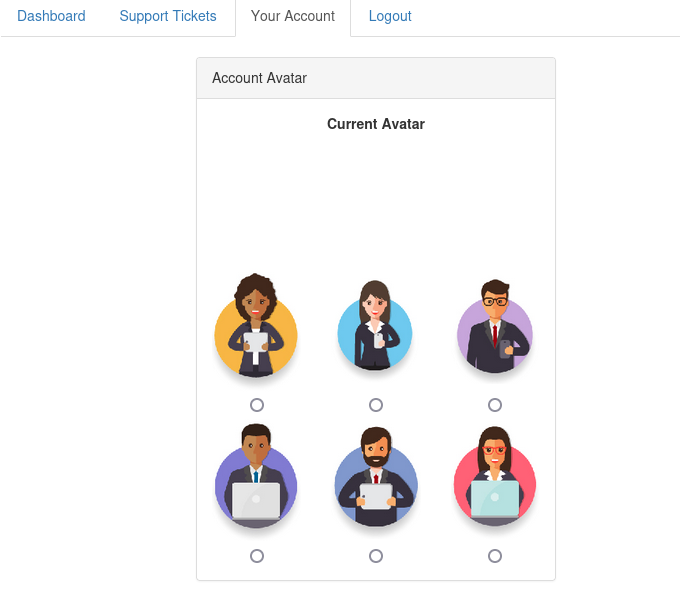Choose the bearded man avatar with tablet
The height and width of the screenshot is (592, 680).
coord(376,476)
